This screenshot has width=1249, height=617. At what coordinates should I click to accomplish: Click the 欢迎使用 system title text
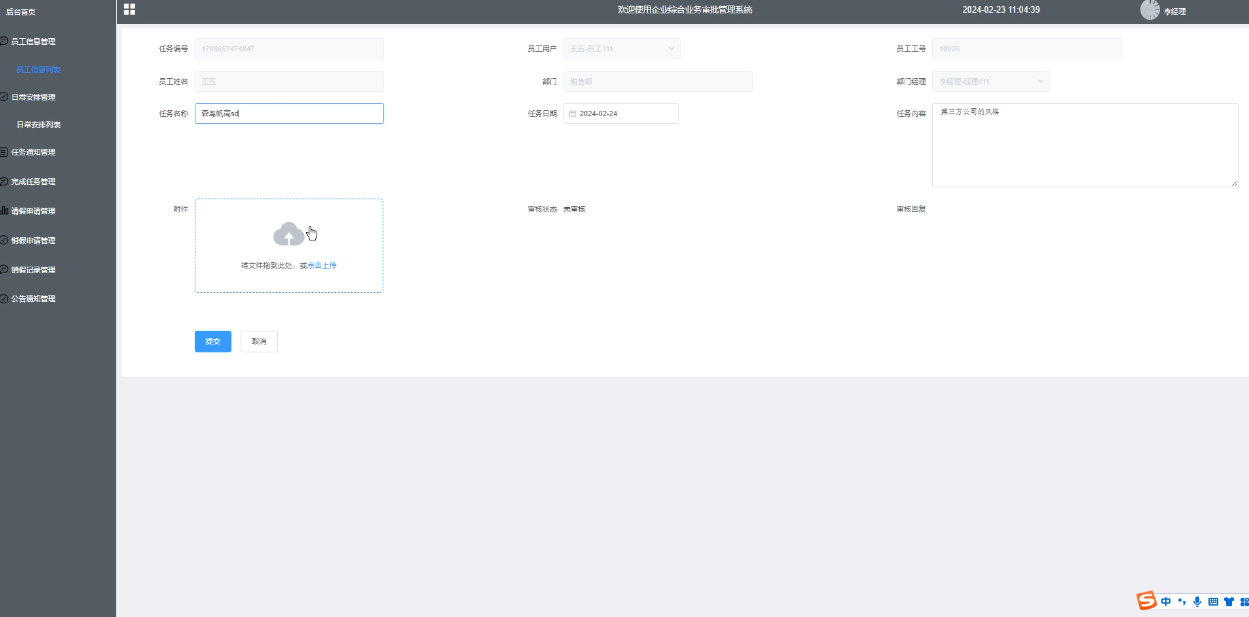685,10
